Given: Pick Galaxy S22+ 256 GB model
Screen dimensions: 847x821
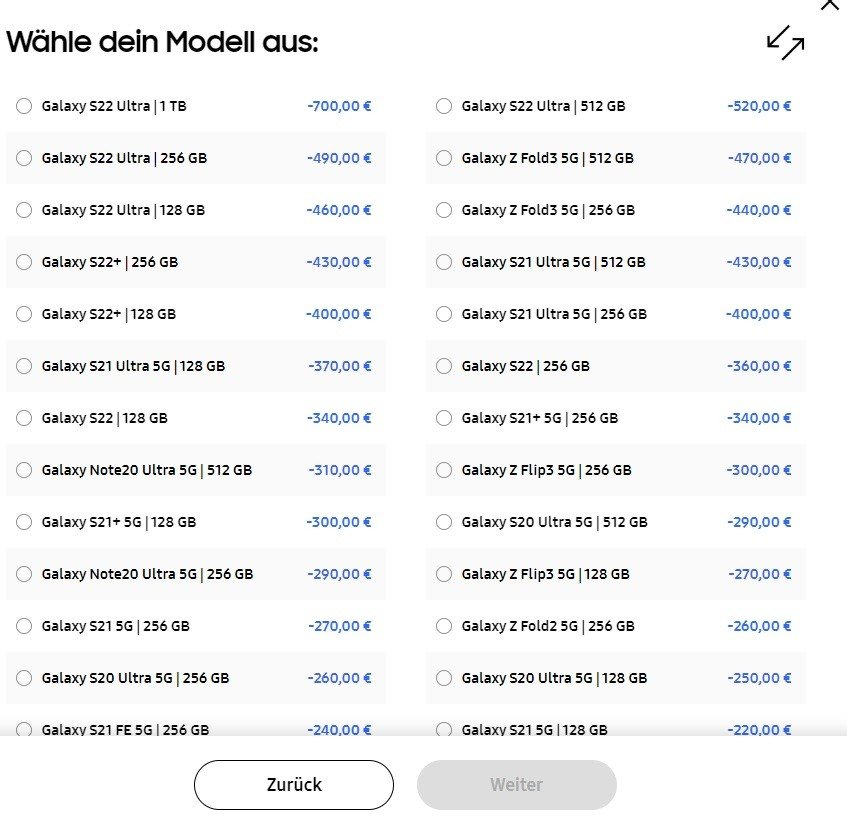Looking at the screenshot, I should [x=24, y=262].
